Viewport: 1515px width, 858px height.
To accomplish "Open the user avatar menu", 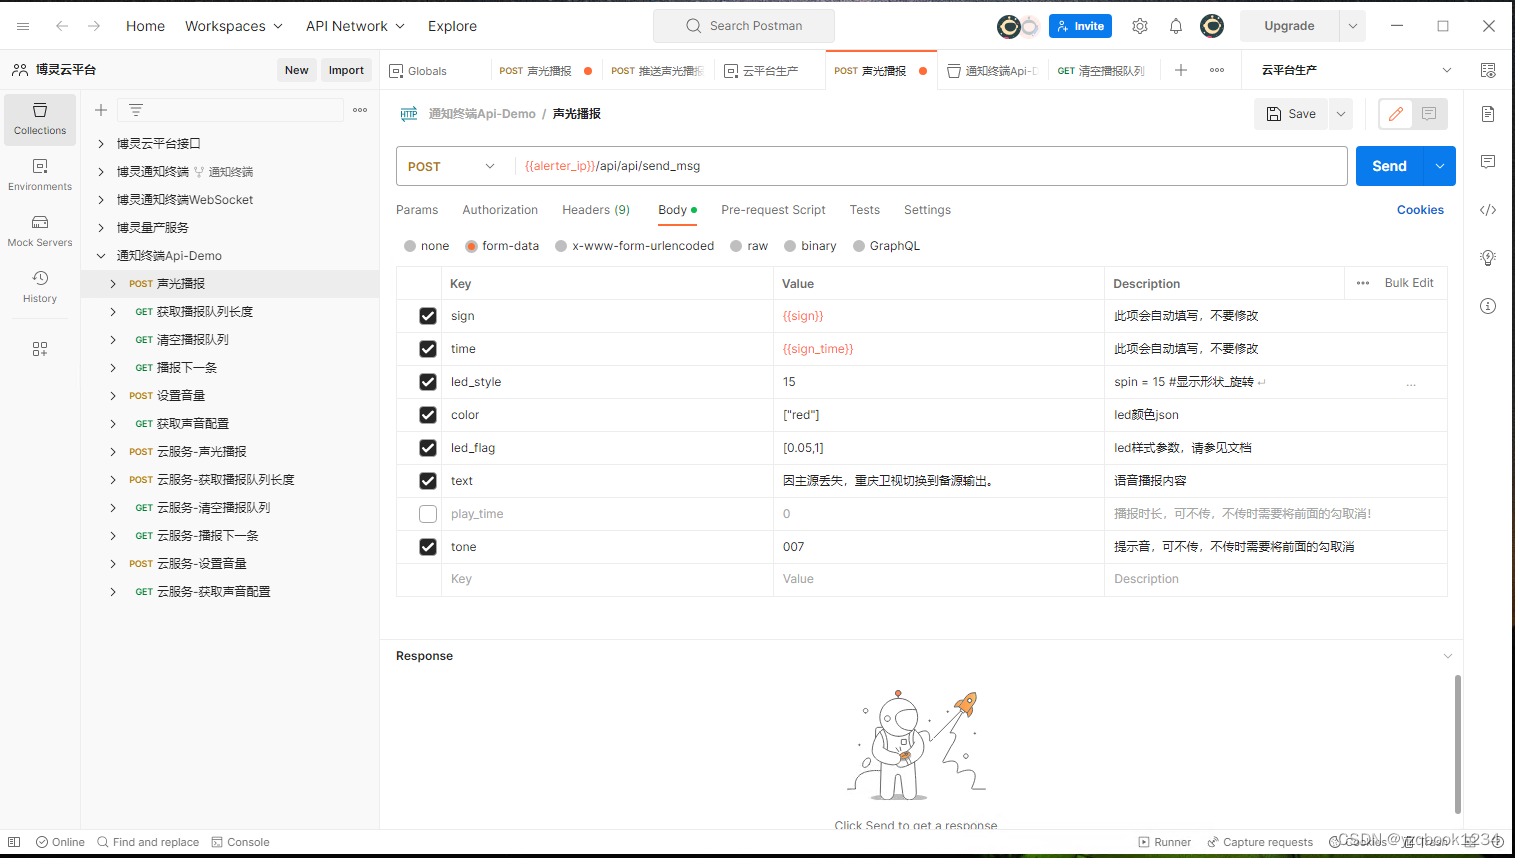I will (x=1212, y=26).
